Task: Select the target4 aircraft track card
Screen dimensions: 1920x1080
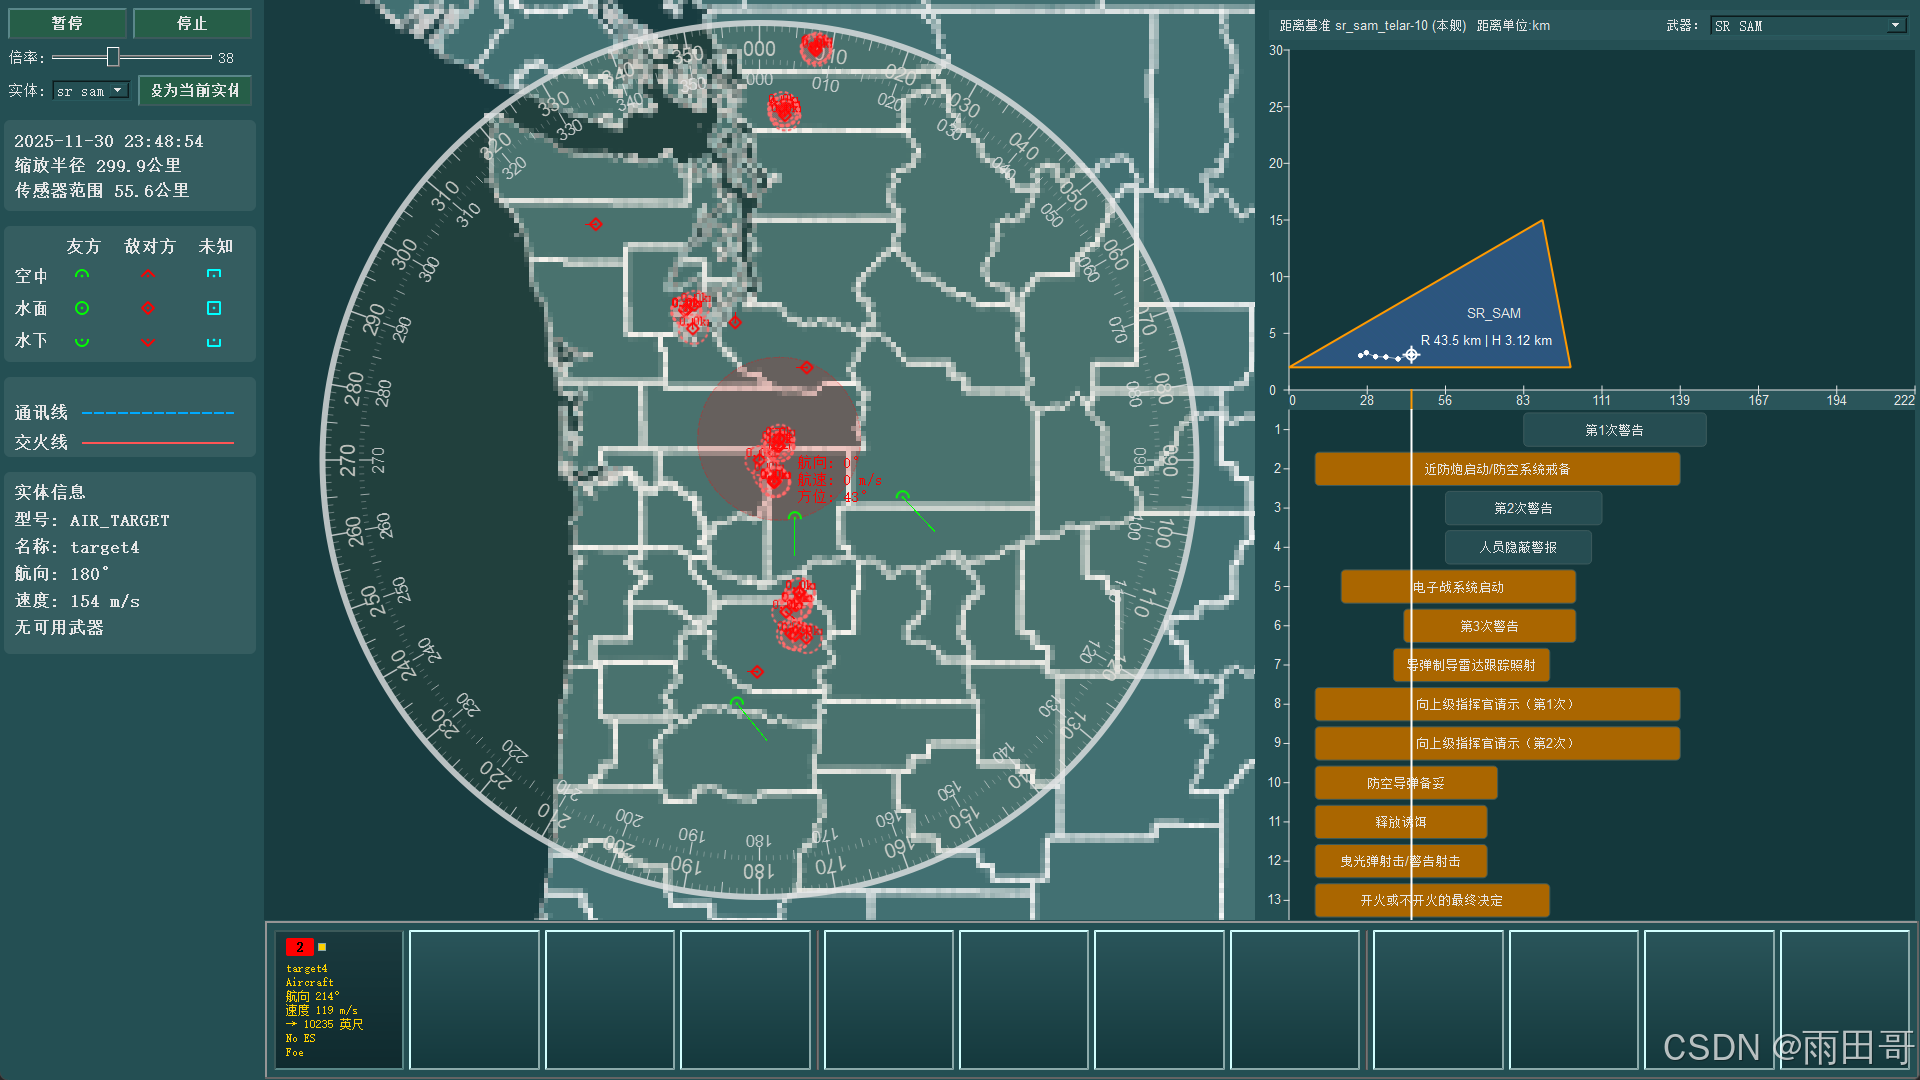Action: pos(339,1000)
